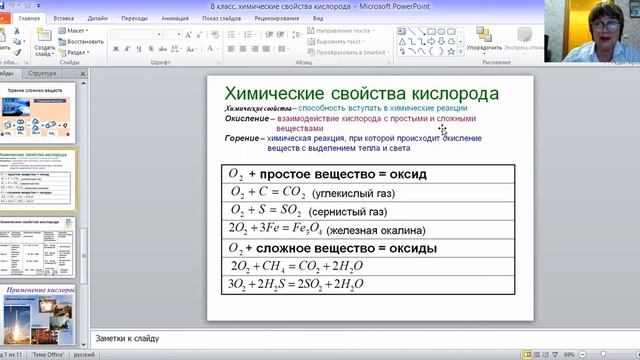Pick the straight line shape
This screenshot has height=360, width=640.
(x=411, y=31)
